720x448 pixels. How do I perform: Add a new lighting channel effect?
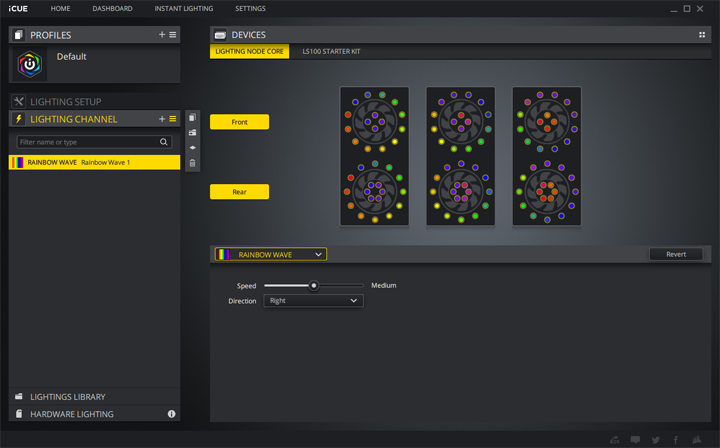pos(162,119)
